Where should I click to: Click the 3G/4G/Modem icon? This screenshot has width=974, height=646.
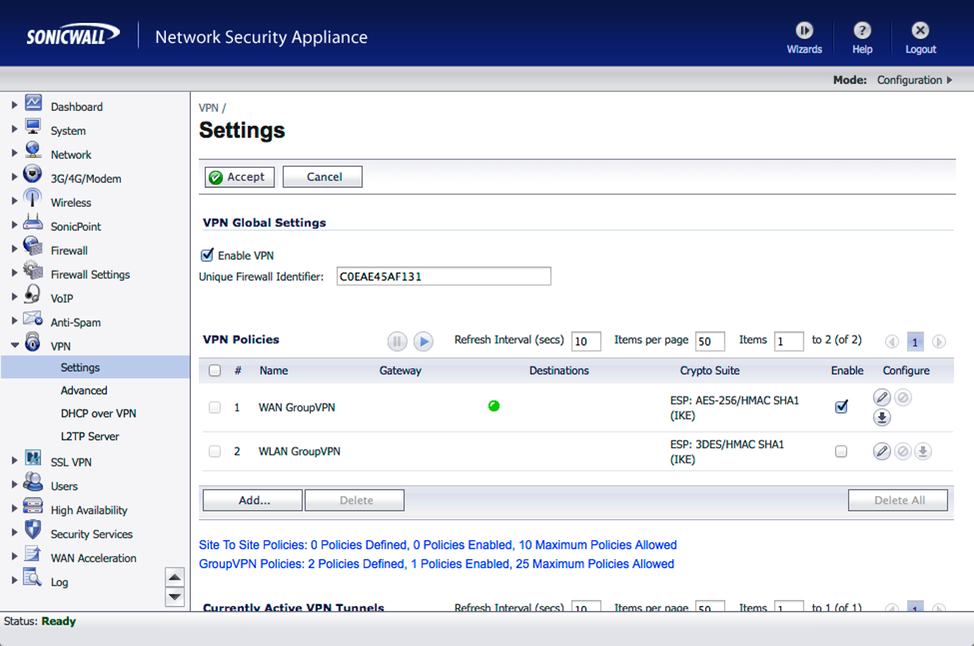[x=33, y=174]
